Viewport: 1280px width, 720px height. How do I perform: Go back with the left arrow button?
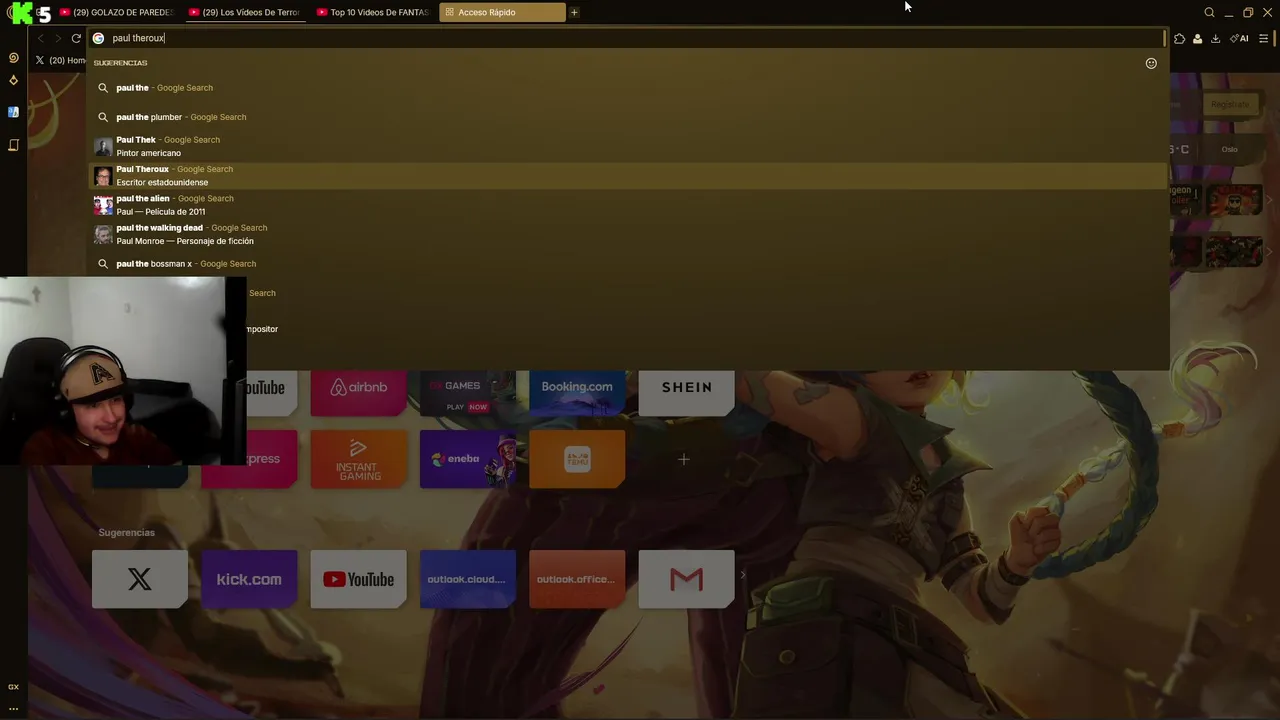click(40, 38)
